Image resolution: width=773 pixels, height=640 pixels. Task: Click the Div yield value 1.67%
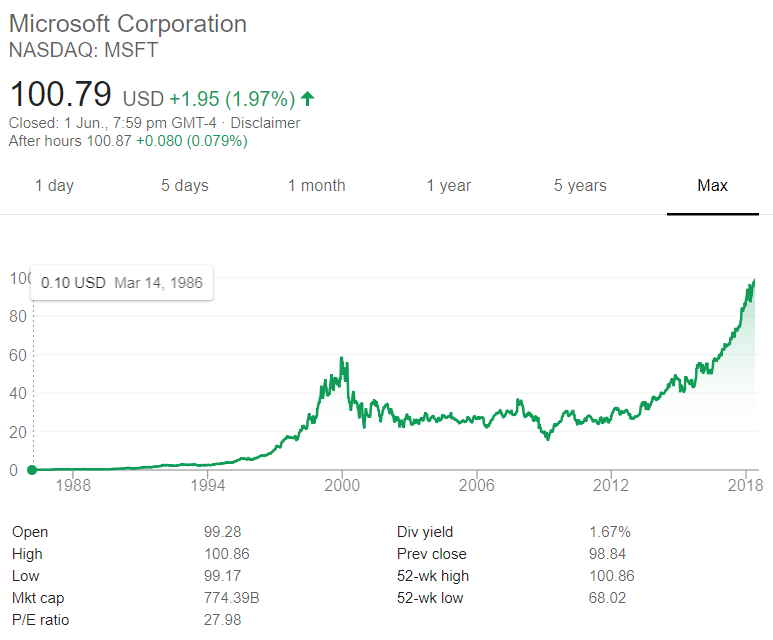tap(610, 532)
